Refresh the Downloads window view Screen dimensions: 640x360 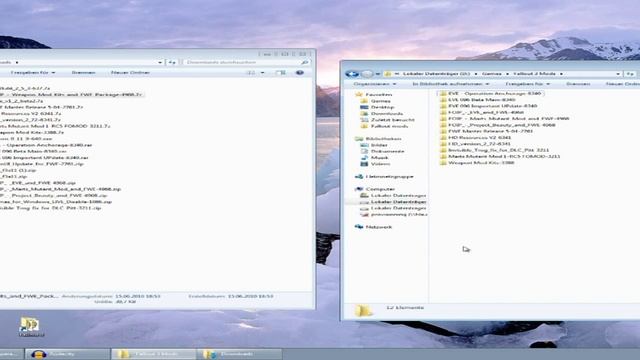pos(172,62)
